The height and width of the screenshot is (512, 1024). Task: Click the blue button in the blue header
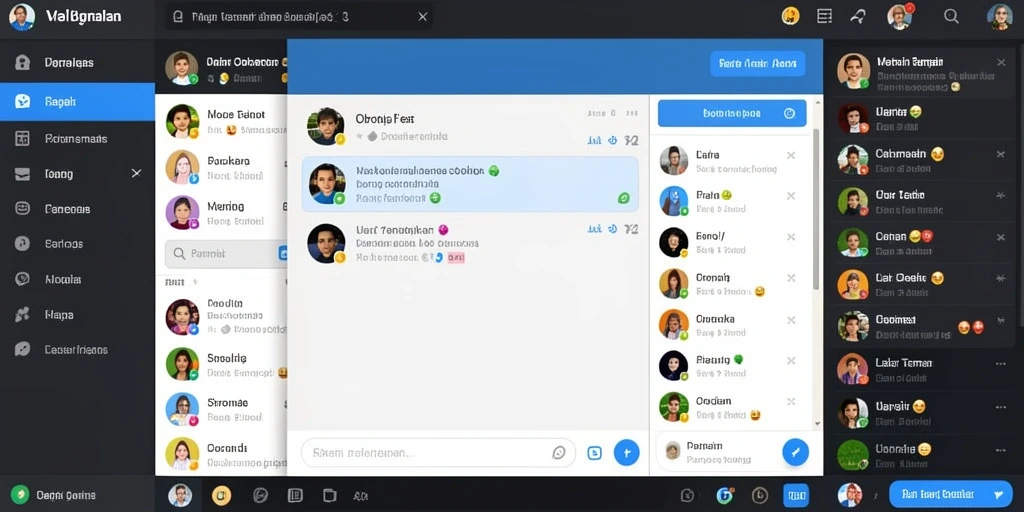(x=758, y=64)
